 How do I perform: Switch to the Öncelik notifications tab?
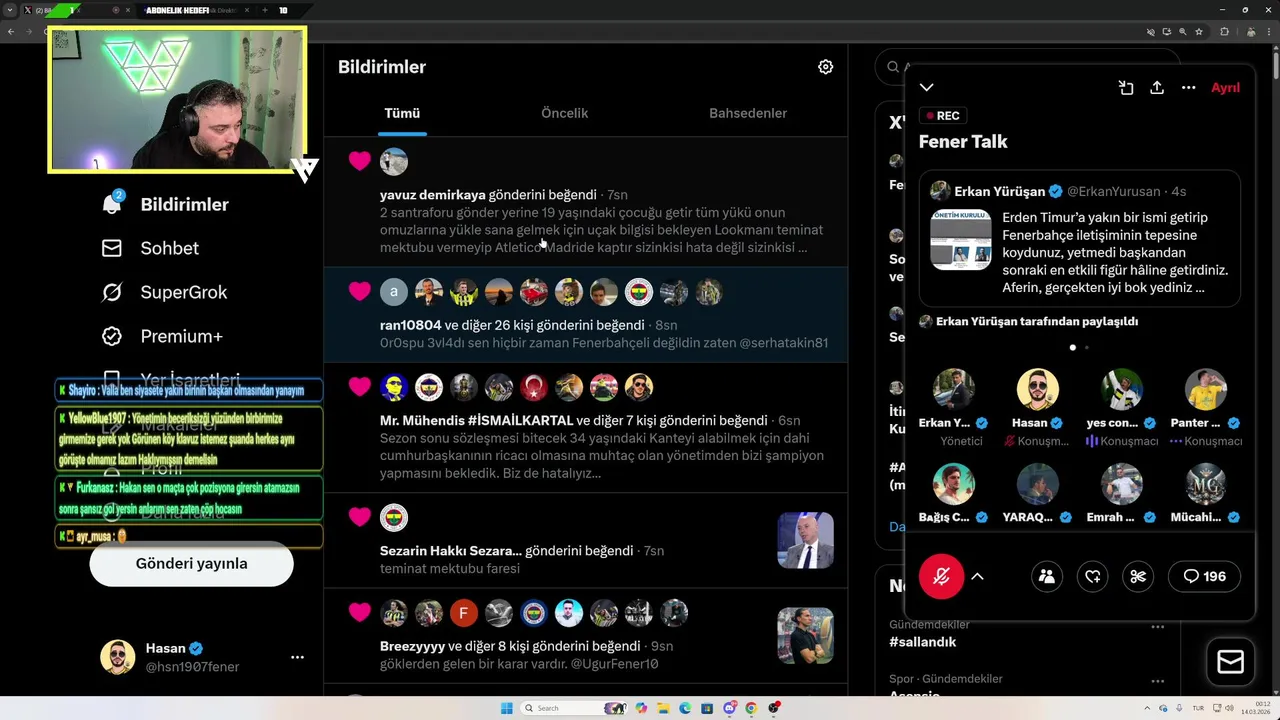click(x=564, y=113)
